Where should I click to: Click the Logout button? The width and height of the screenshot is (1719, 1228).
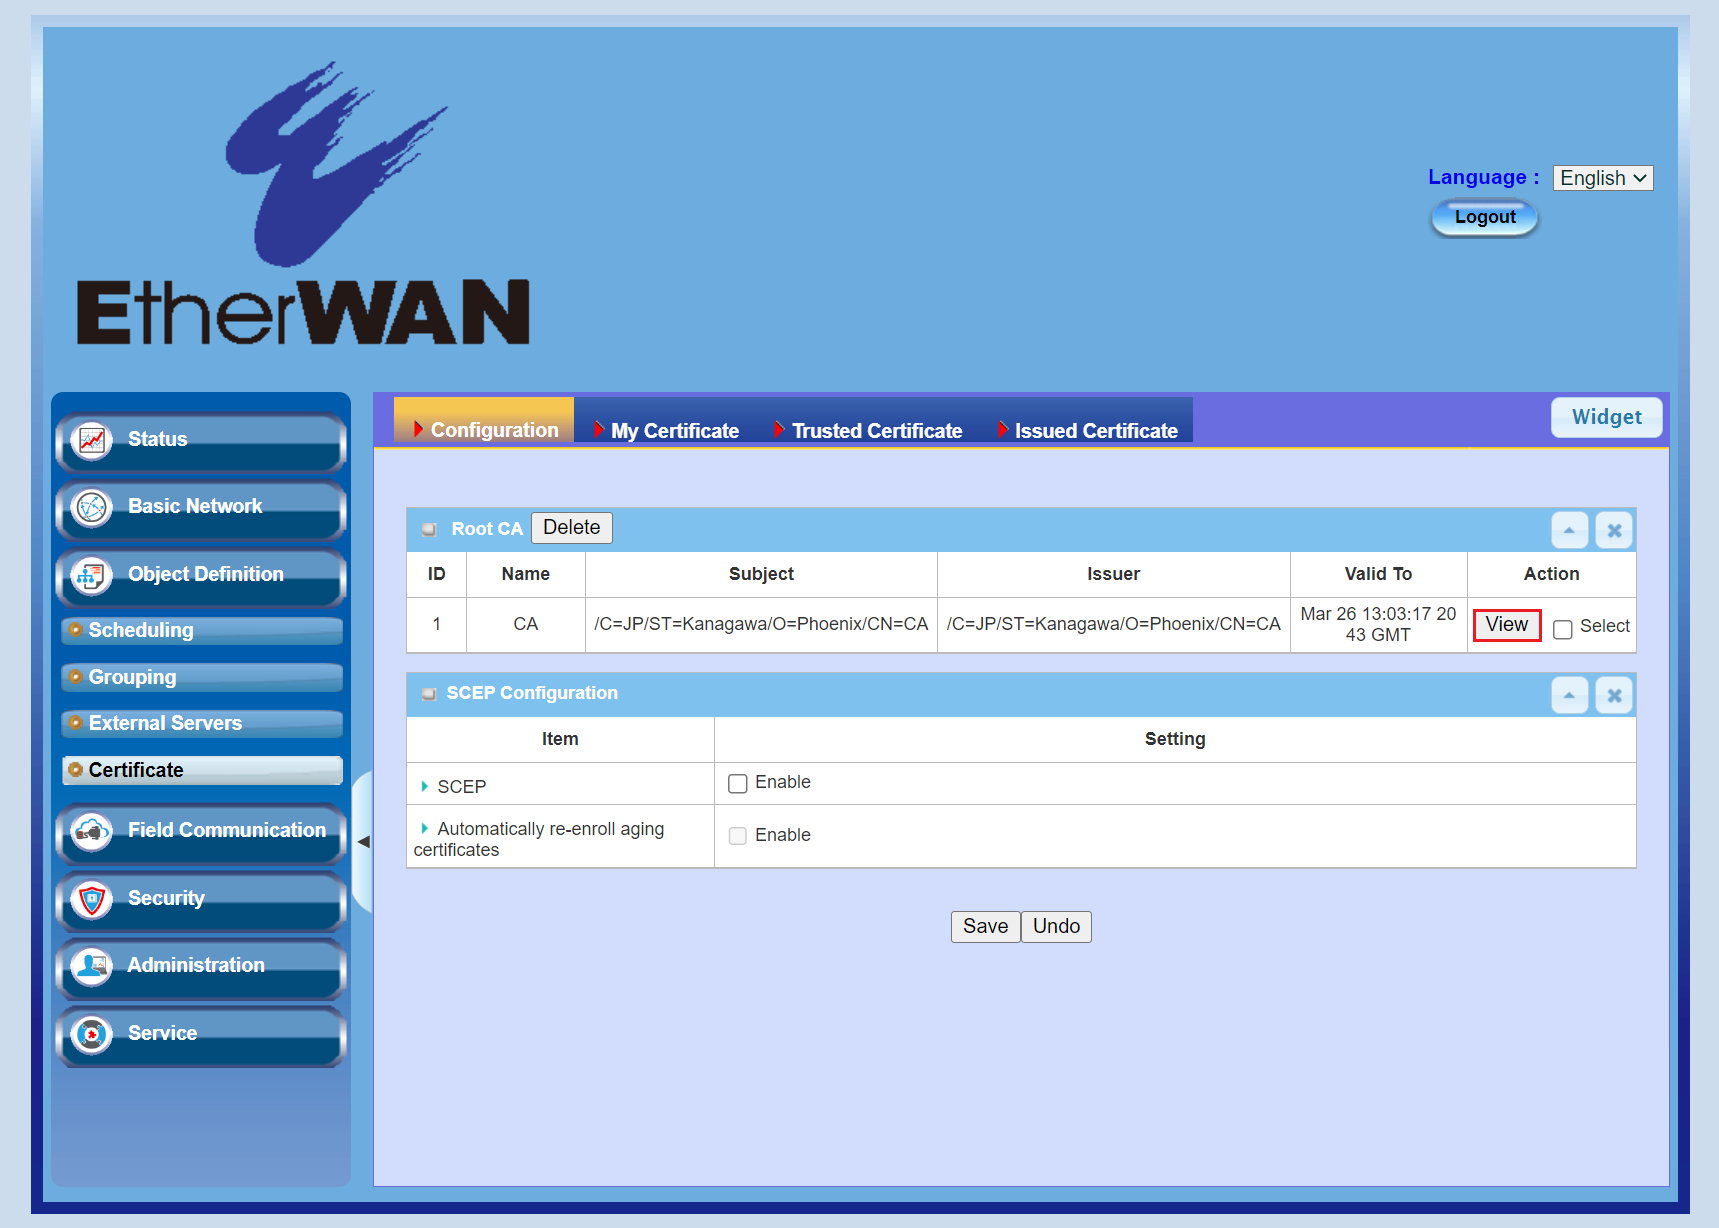tap(1485, 218)
